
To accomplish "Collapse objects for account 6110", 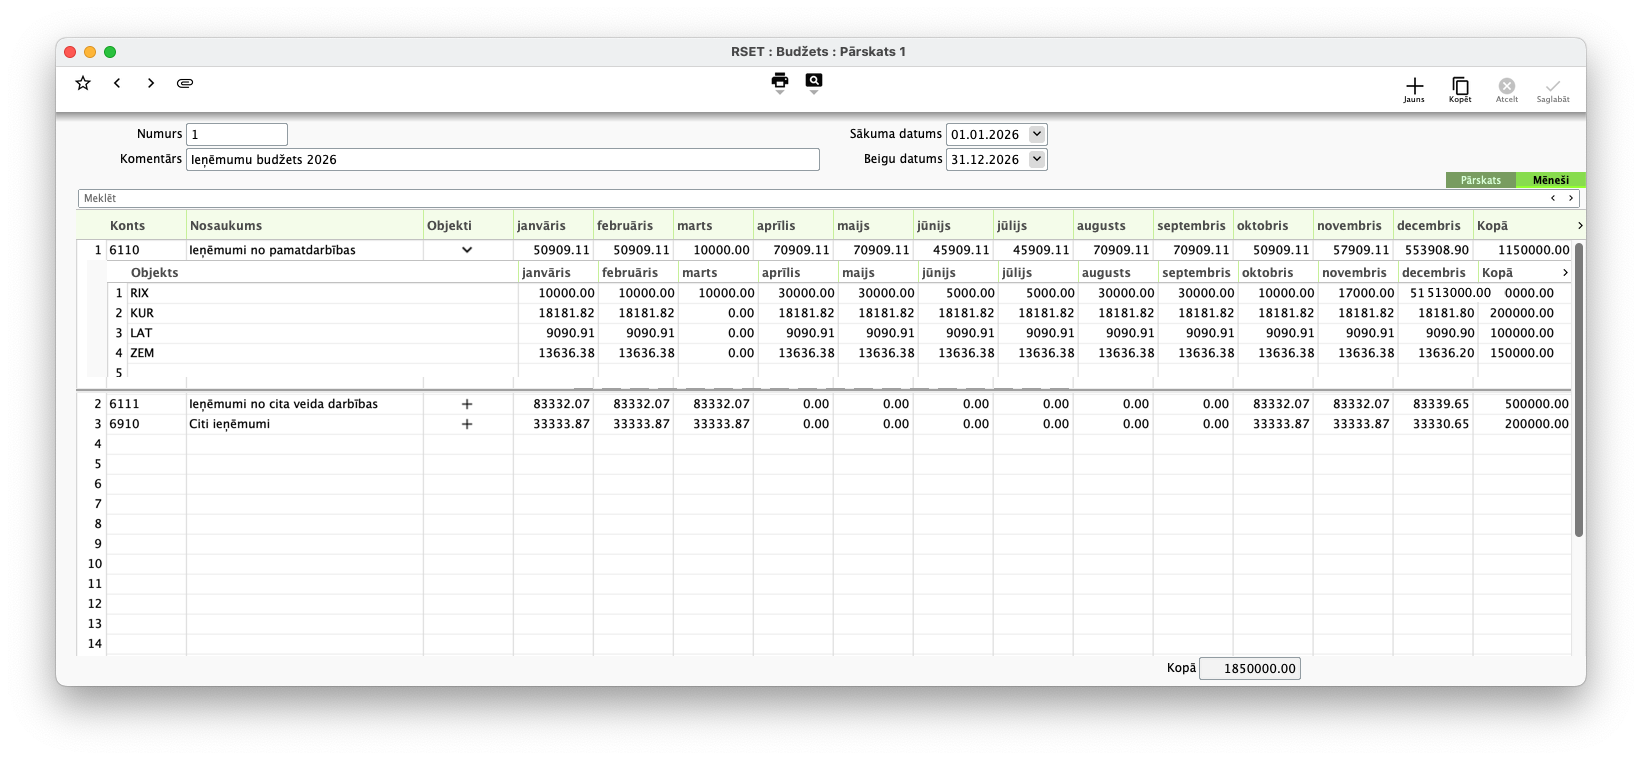I will 467,250.
